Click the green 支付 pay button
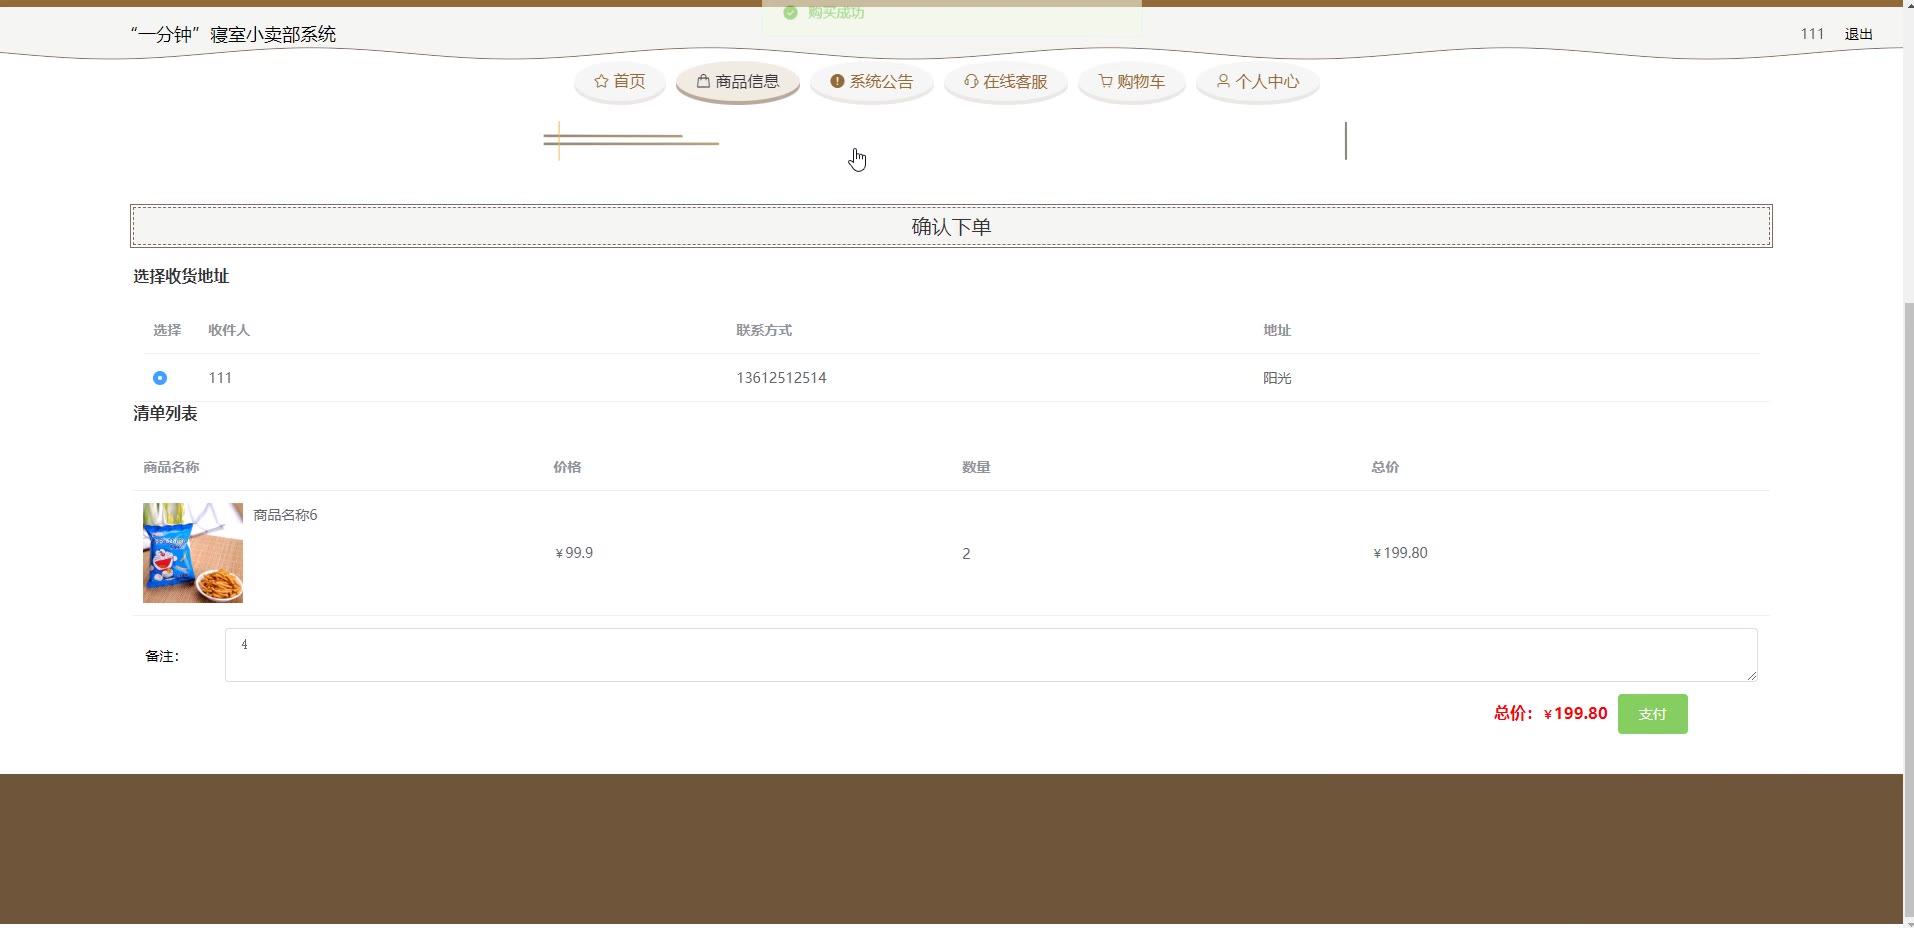 click(x=1652, y=714)
